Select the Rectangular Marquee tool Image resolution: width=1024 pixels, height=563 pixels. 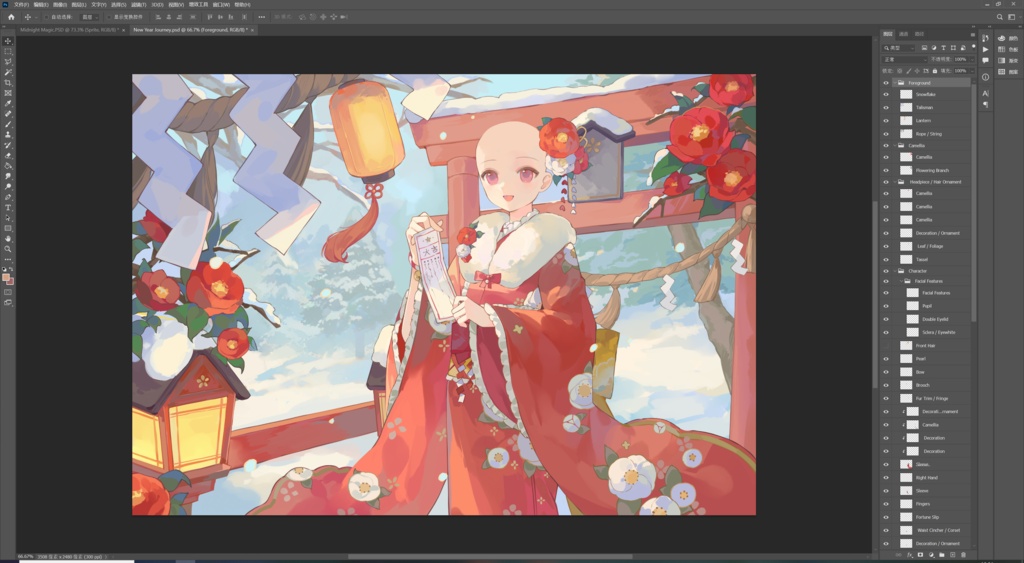tap(8, 52)
